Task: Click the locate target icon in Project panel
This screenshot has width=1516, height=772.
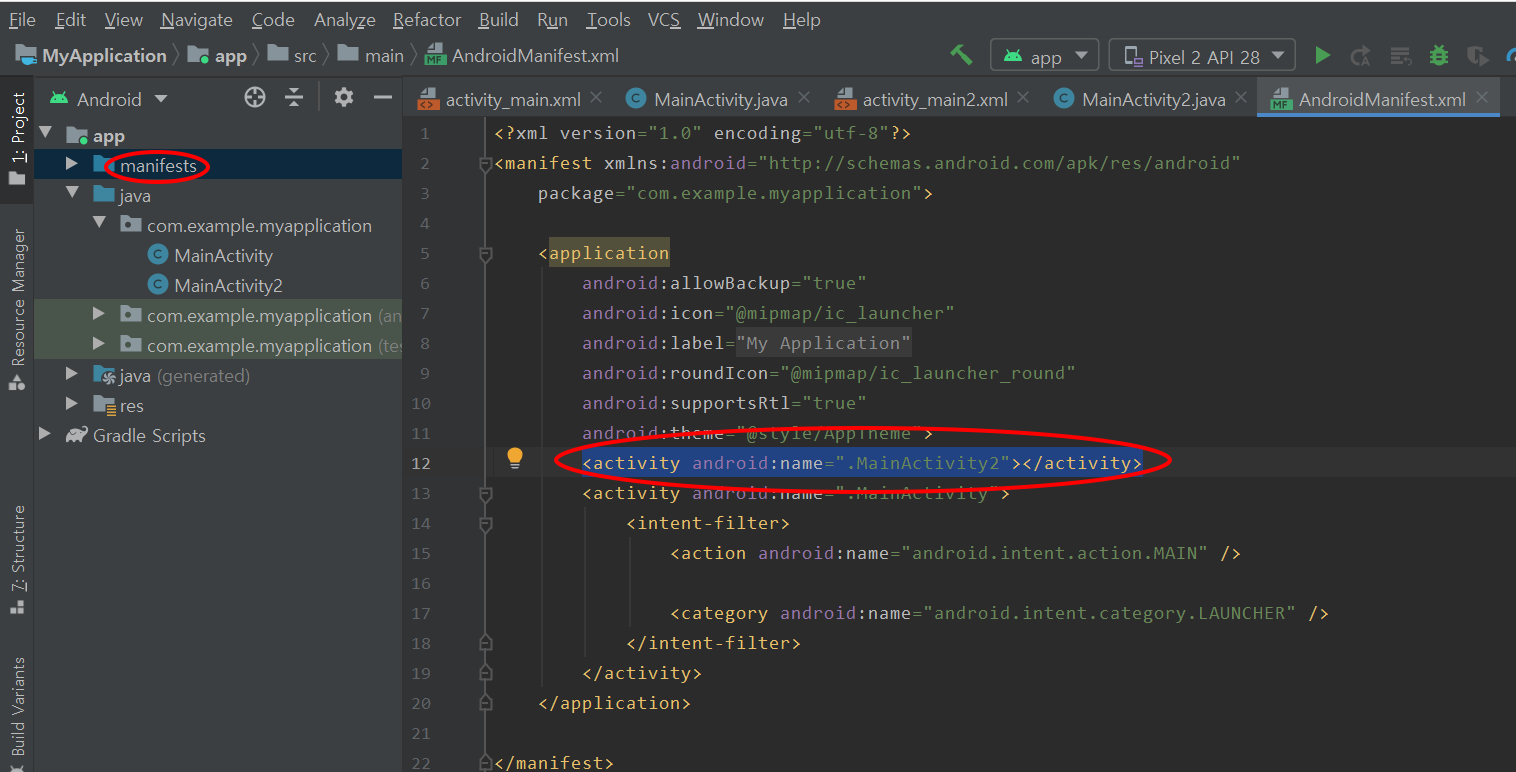Action: [x=255, y=97]
